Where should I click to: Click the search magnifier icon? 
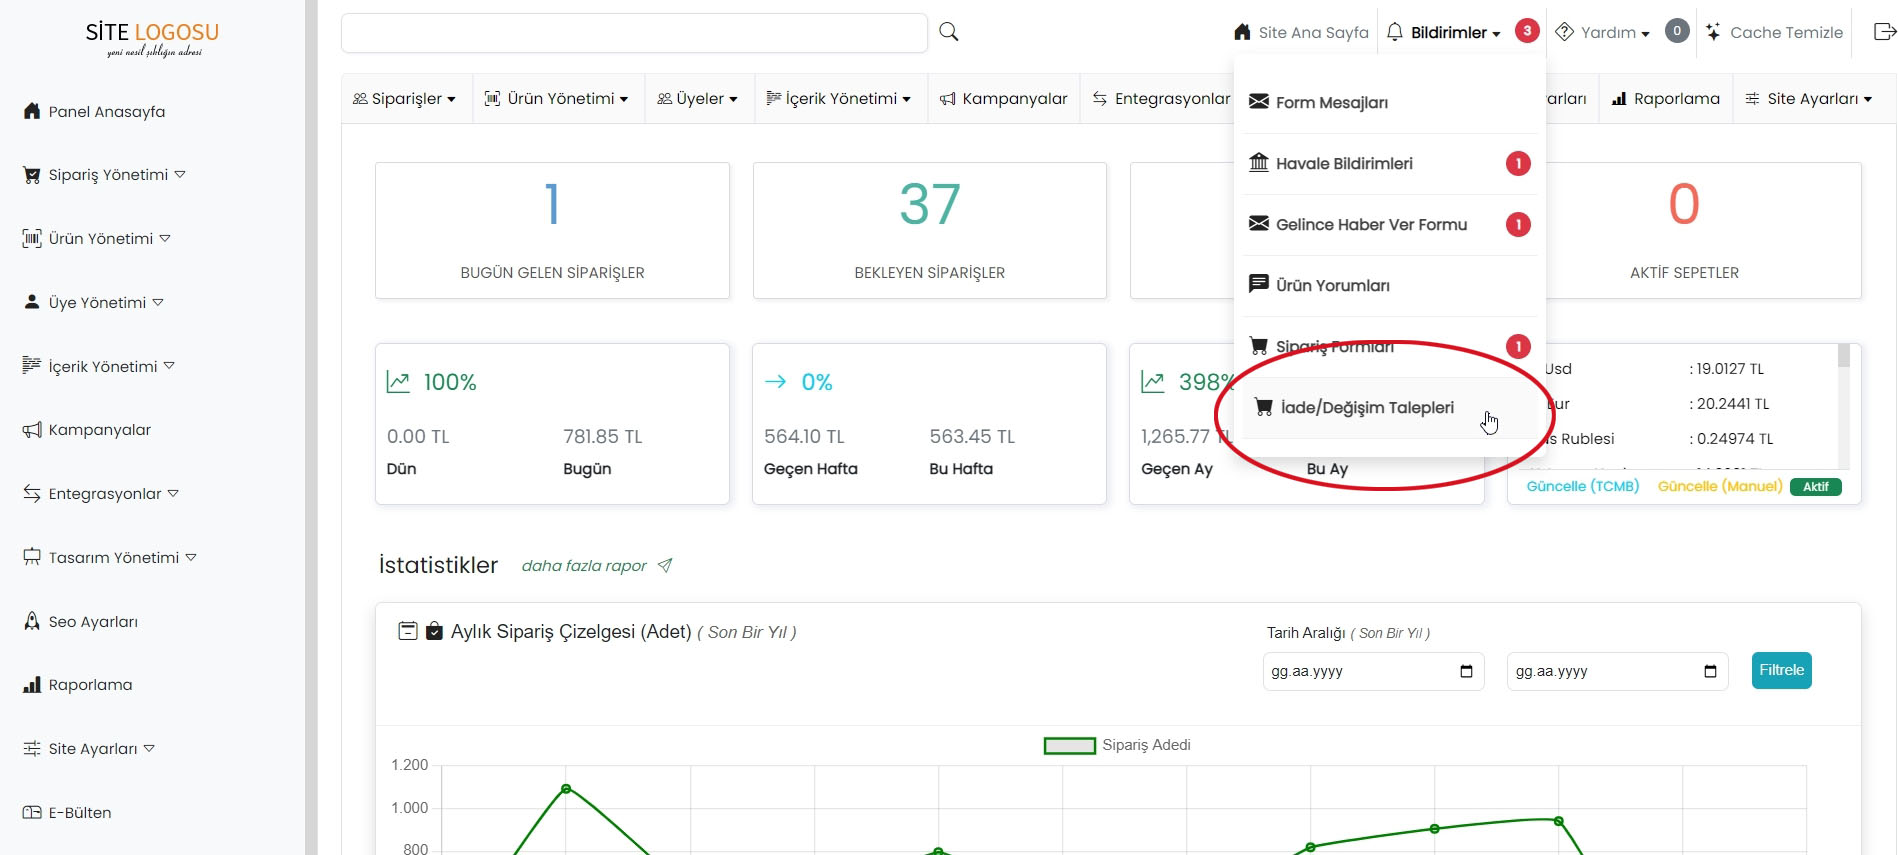pyautogui.click(x=949, y=32)
